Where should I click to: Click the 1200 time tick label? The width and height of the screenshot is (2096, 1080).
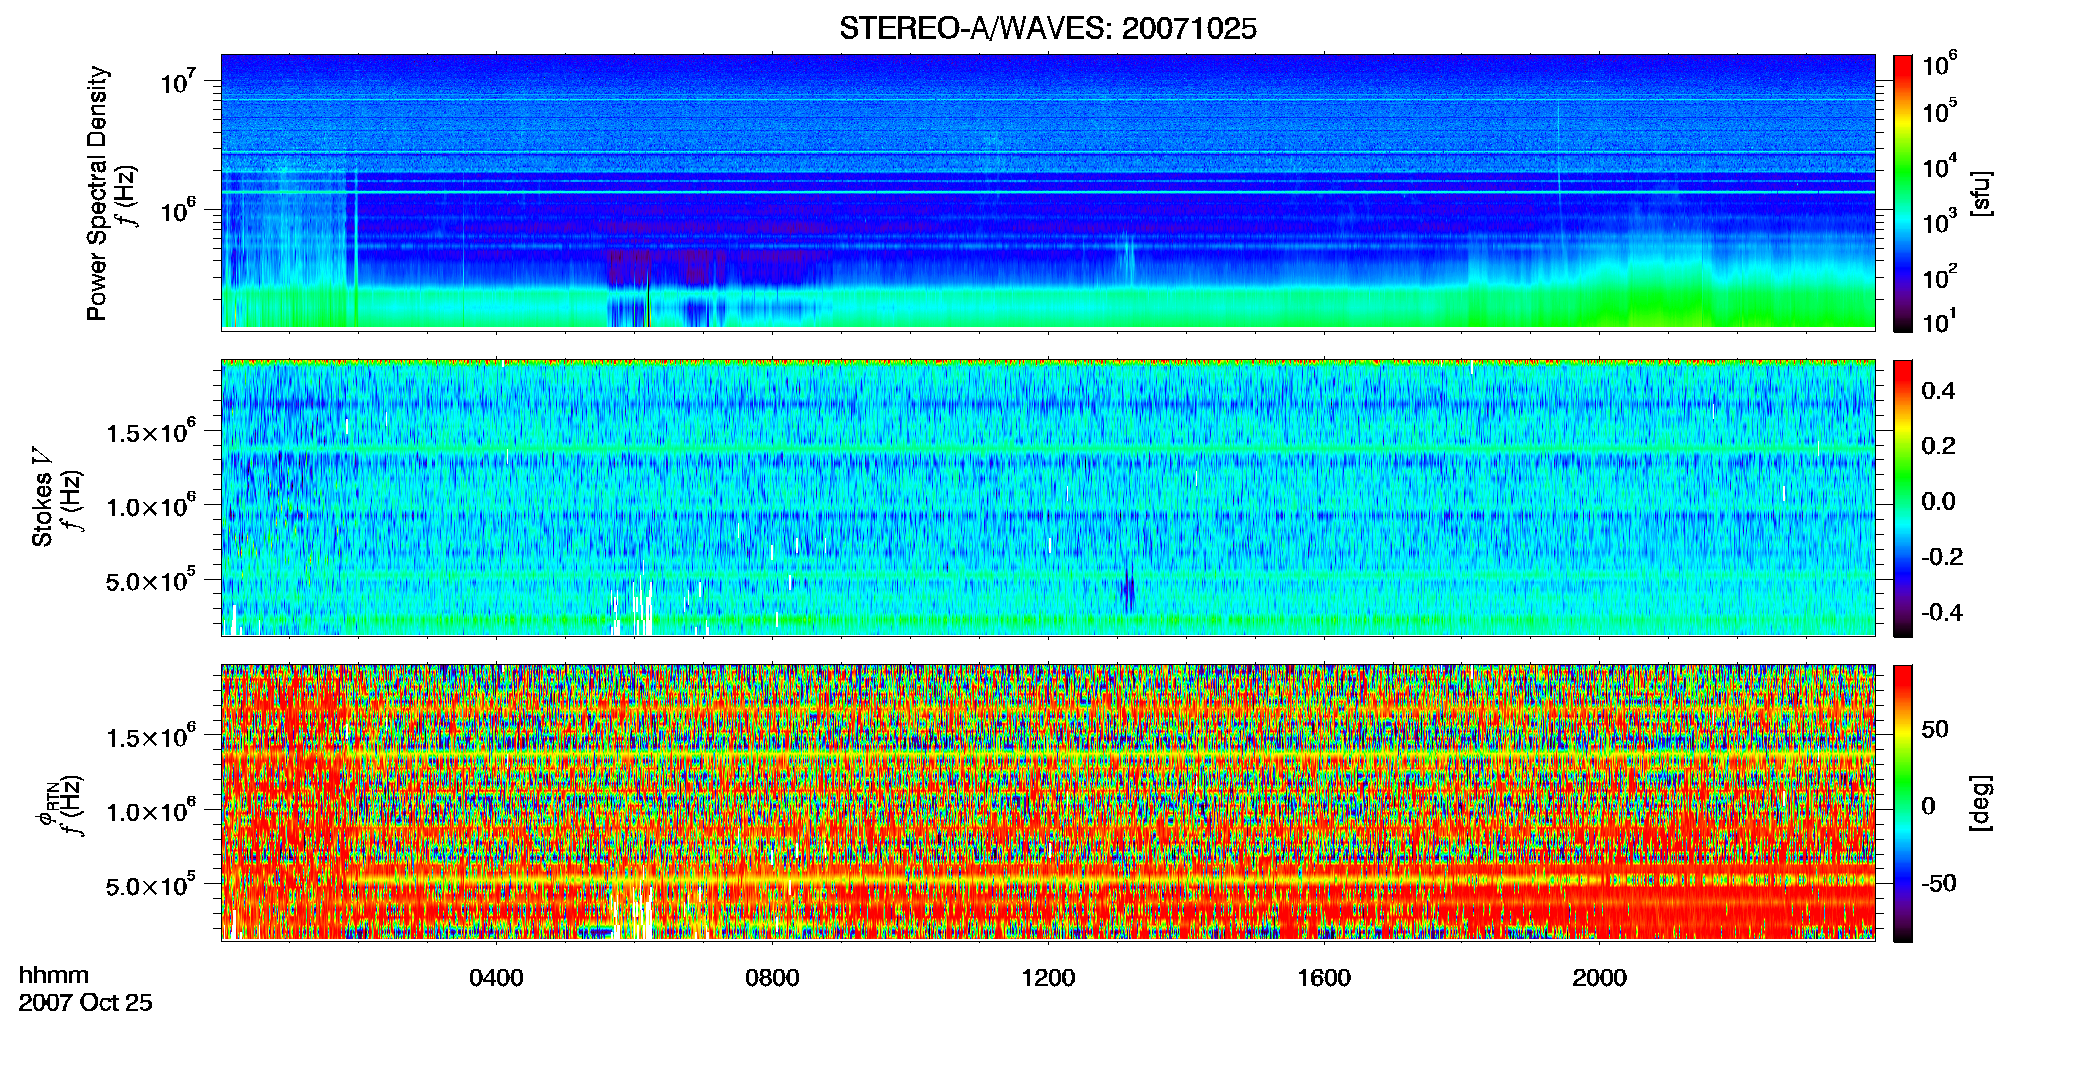click(x=1048, y=978)
